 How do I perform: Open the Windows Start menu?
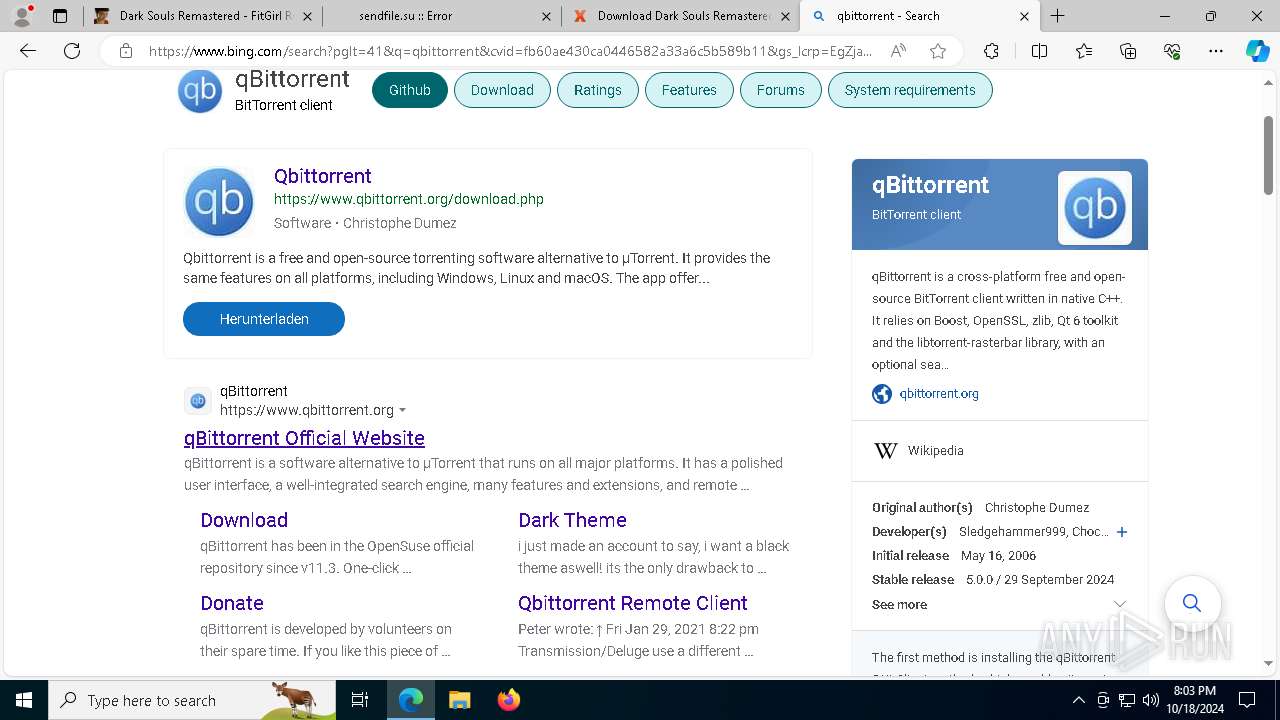tap(24, 700)
